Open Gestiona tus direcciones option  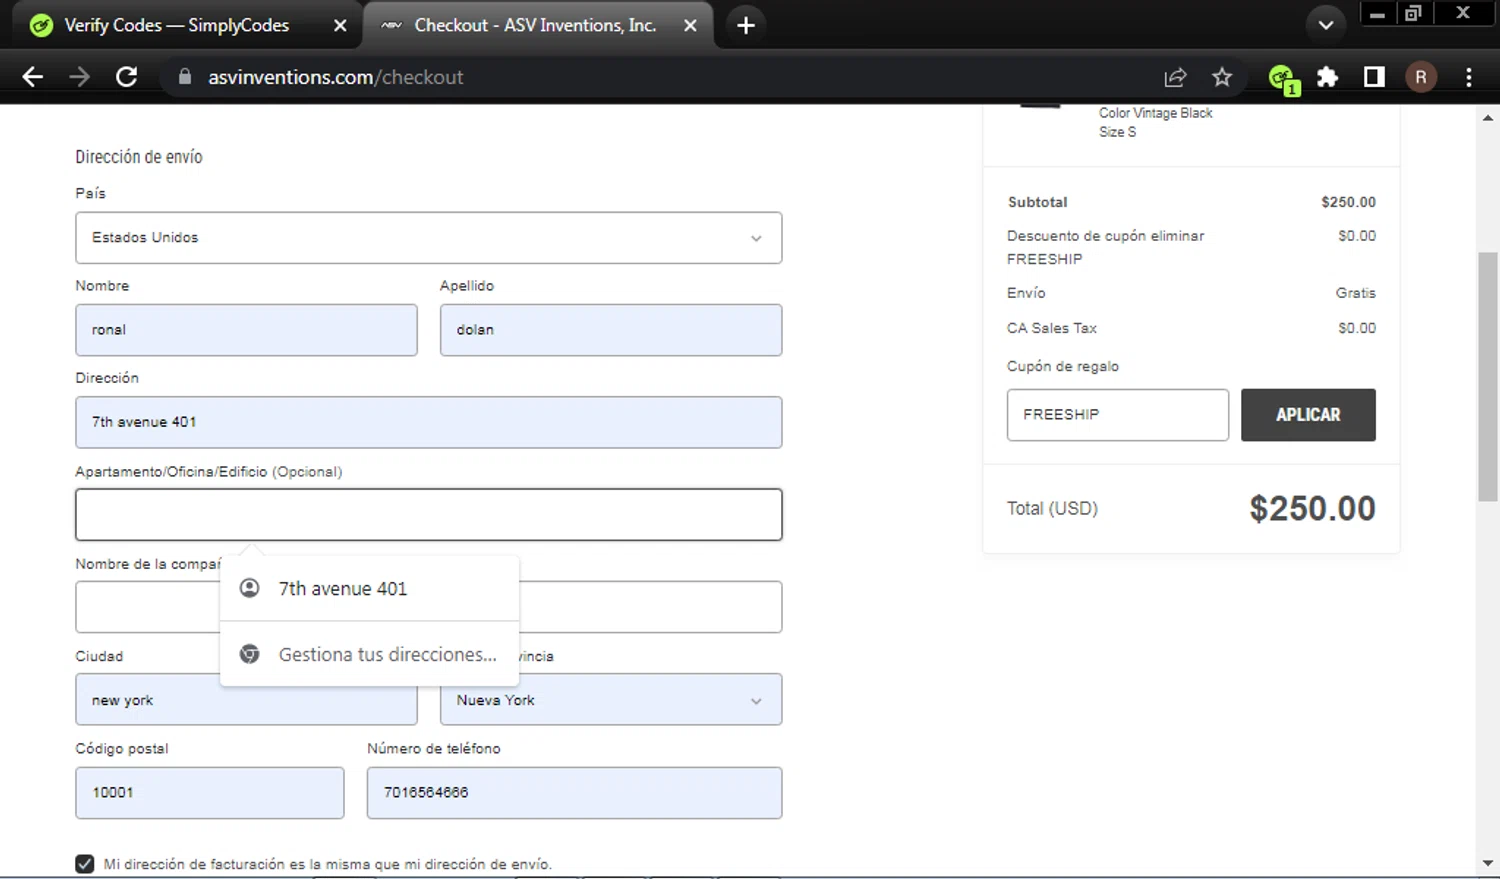click(369, 654)
